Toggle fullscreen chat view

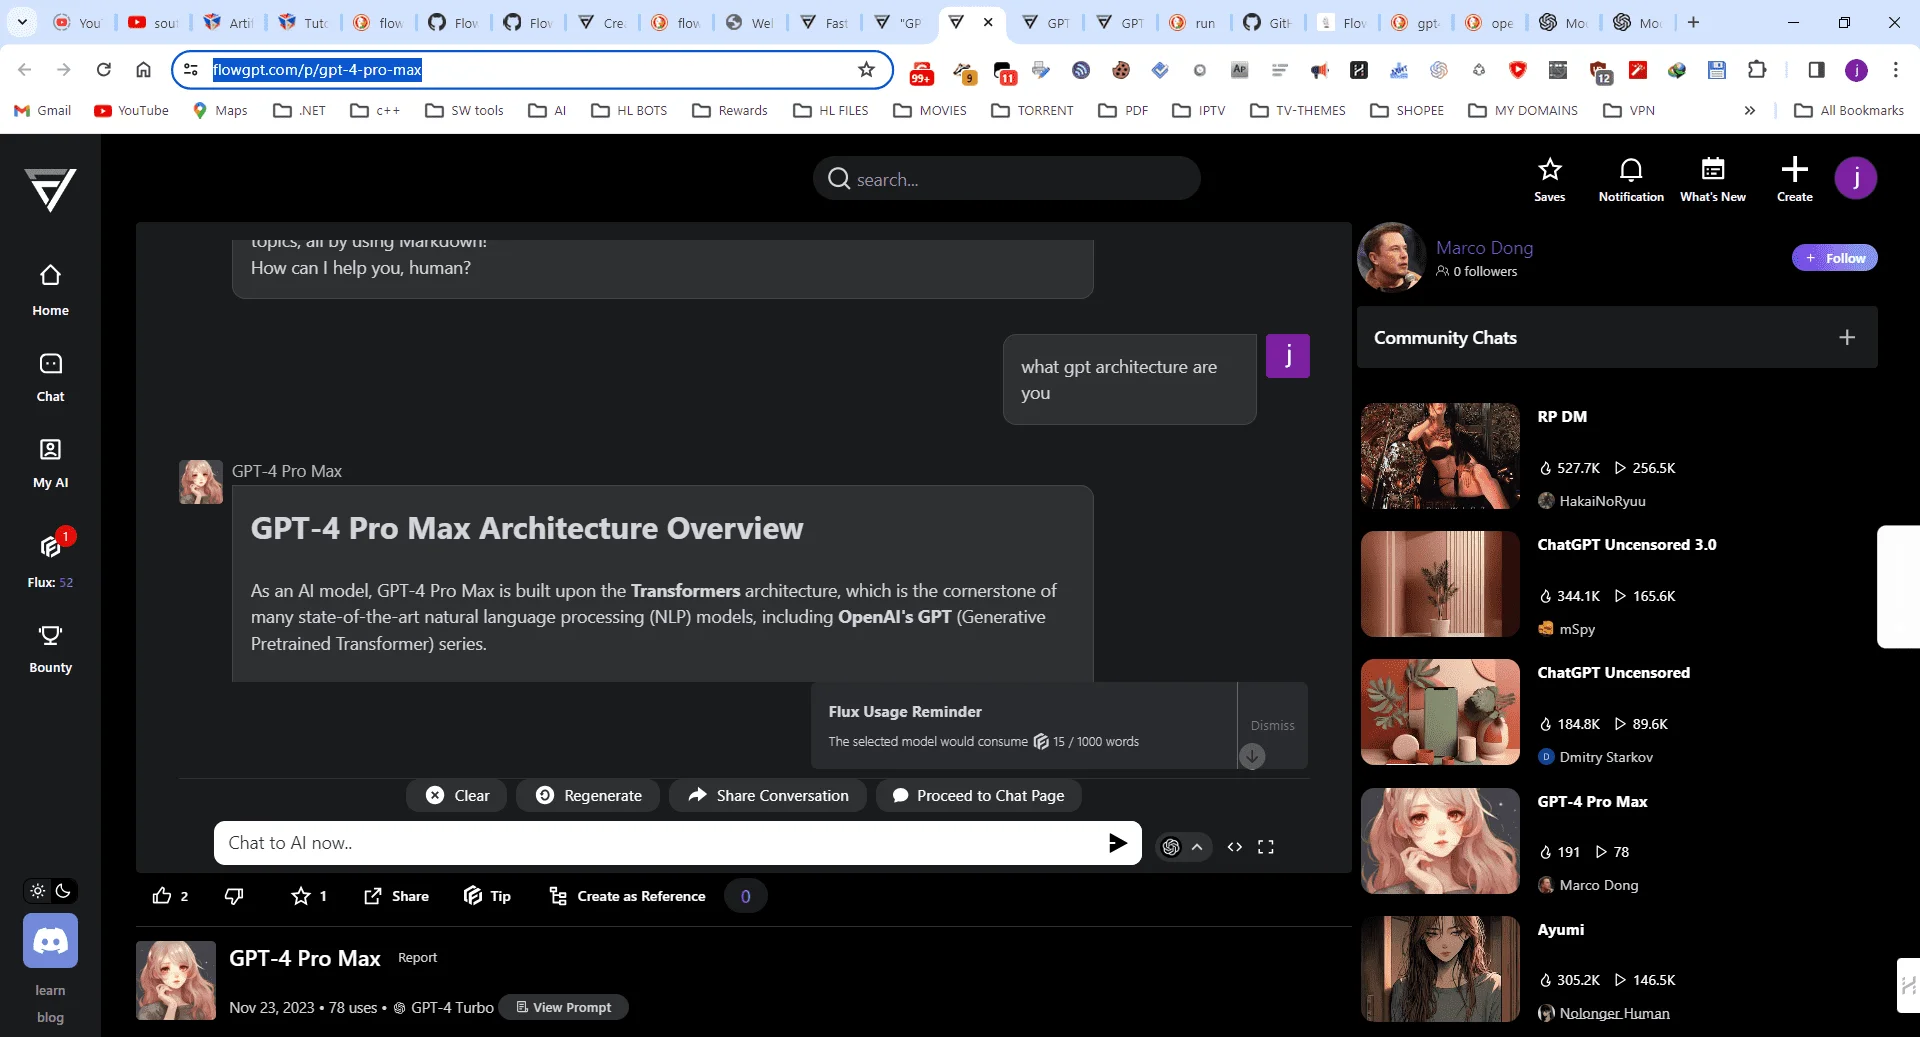tap(1265, 847)
